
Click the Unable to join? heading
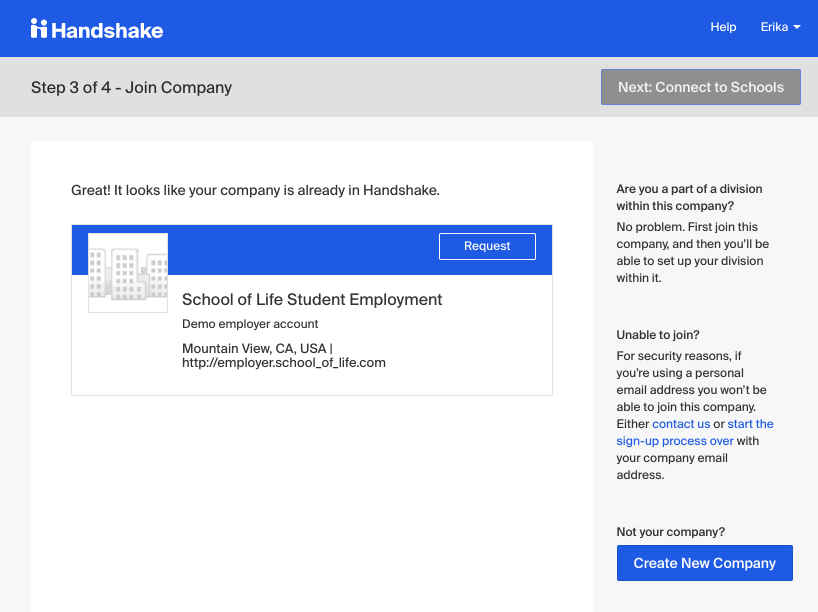point(658,335)
